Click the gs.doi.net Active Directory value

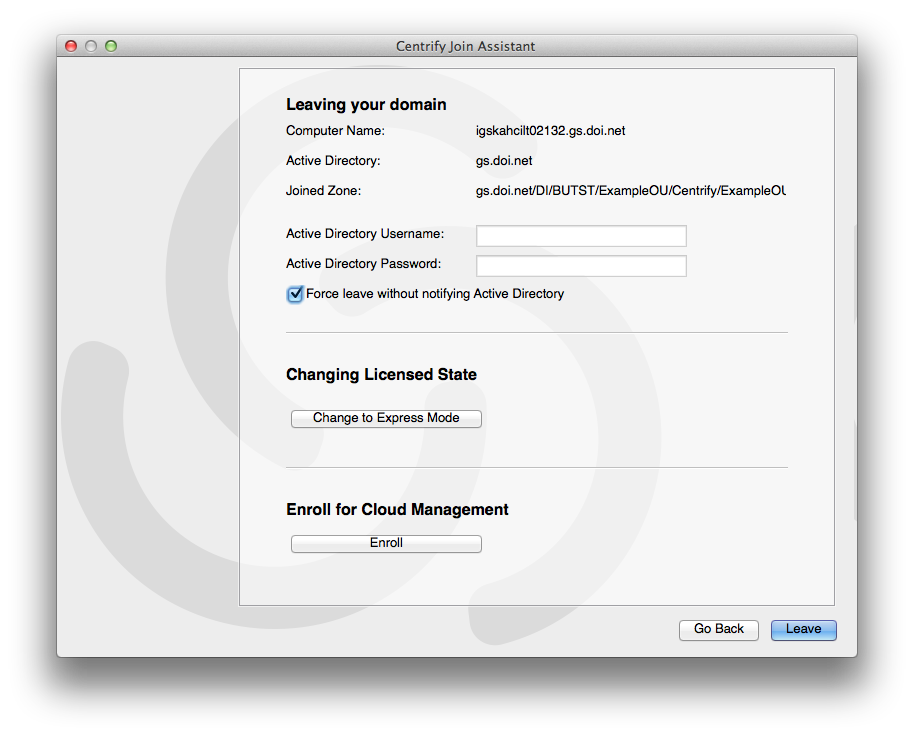tap(504, 161)
